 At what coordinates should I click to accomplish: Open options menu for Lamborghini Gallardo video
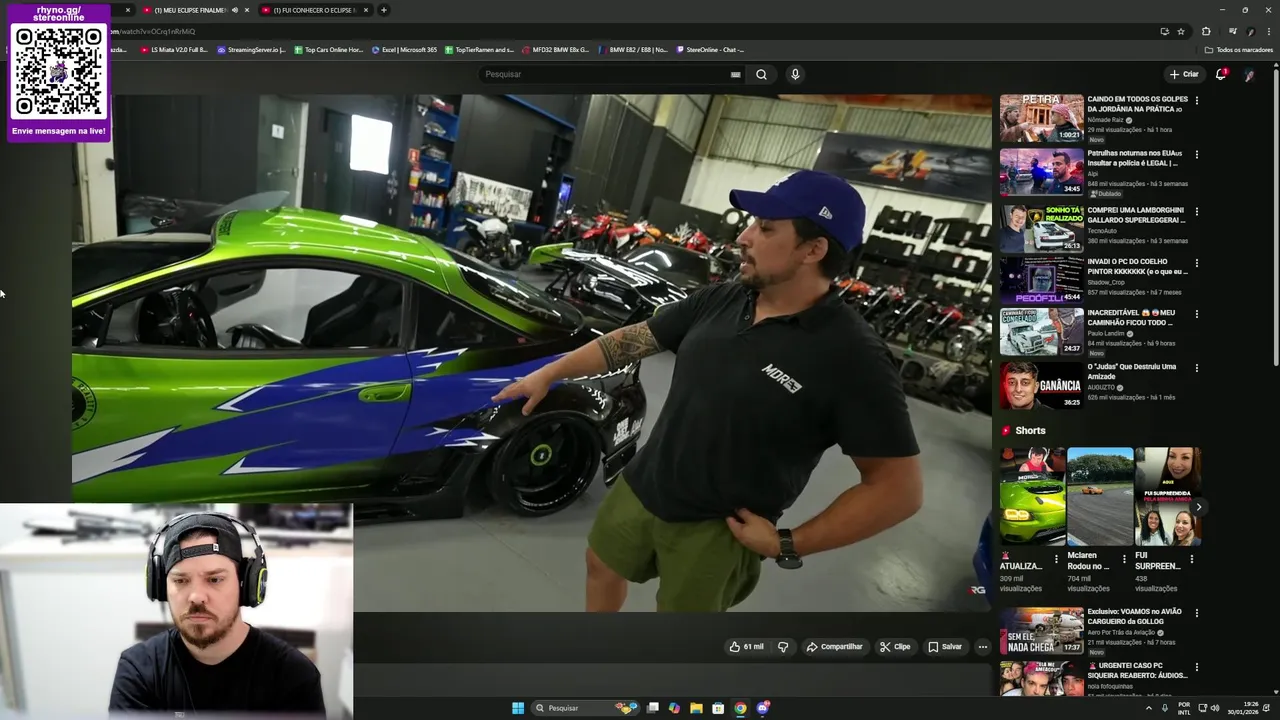click(x=1196, y=211)
